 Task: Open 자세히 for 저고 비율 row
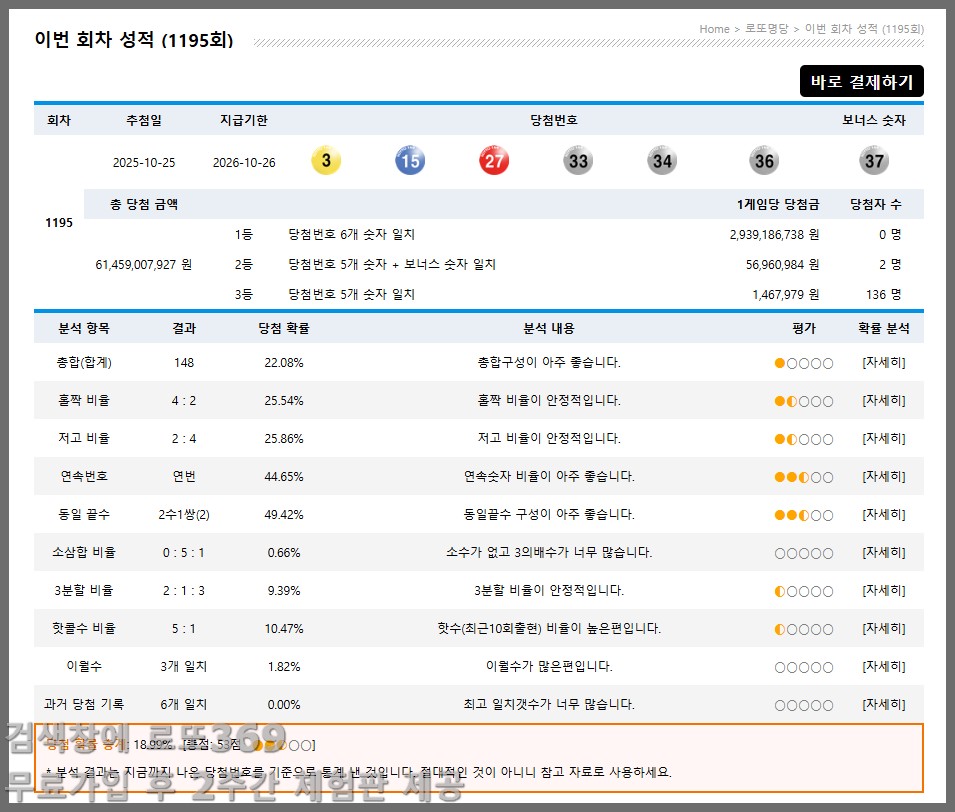884,439
